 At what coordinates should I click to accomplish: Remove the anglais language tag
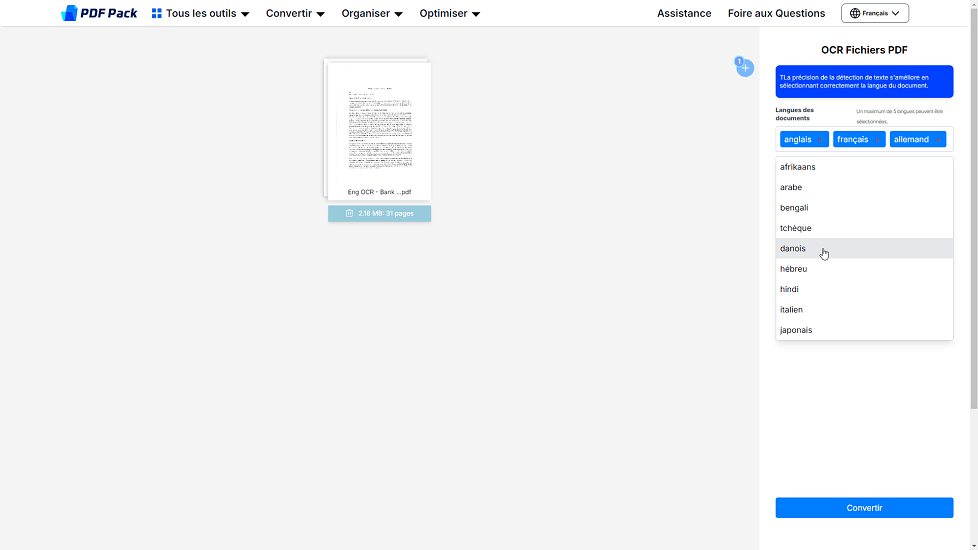821,140
